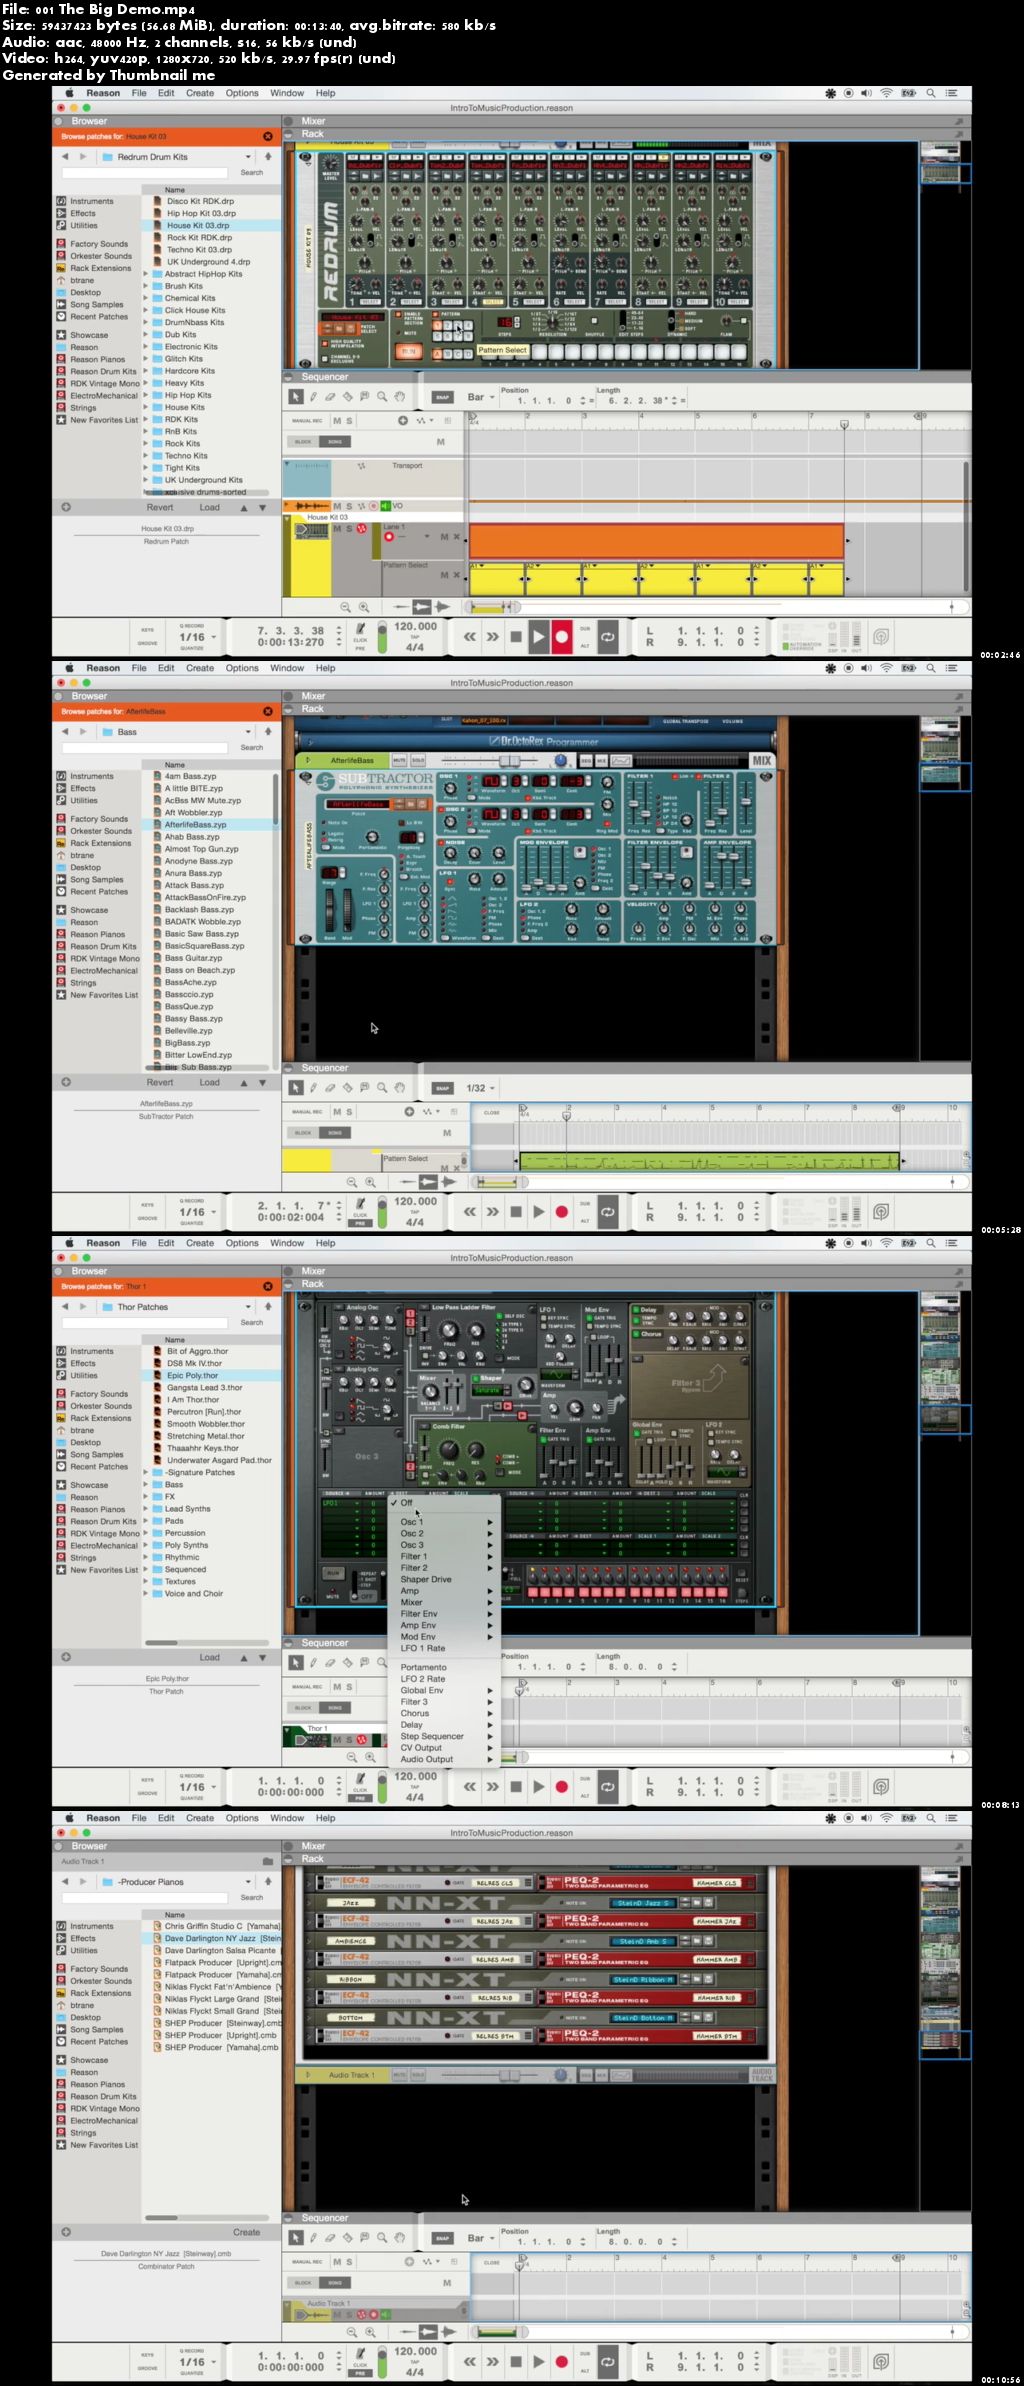Click Load in the Thor Patches frame browser

click(209, 1657)
